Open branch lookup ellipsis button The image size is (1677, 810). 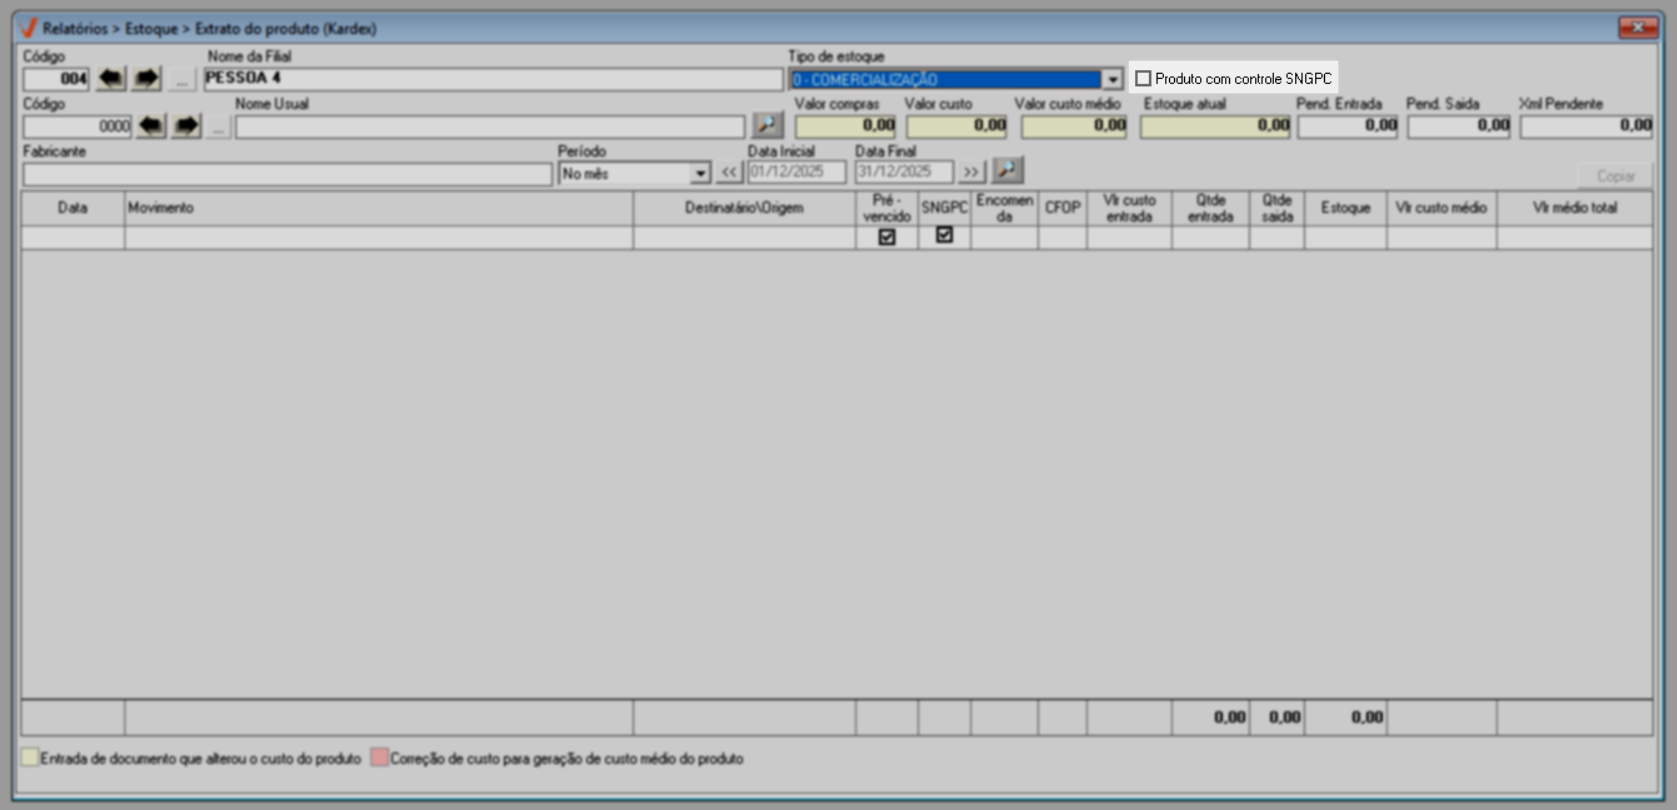(x=181, y=78)
